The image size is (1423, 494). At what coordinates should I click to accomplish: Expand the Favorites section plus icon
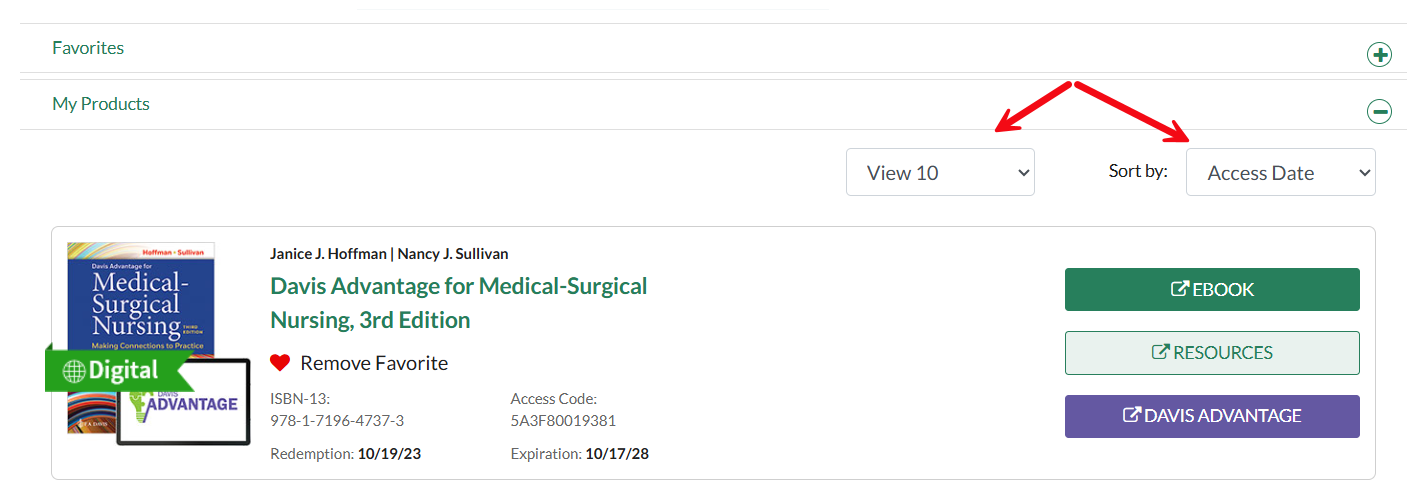click(x=1379, y=55)
